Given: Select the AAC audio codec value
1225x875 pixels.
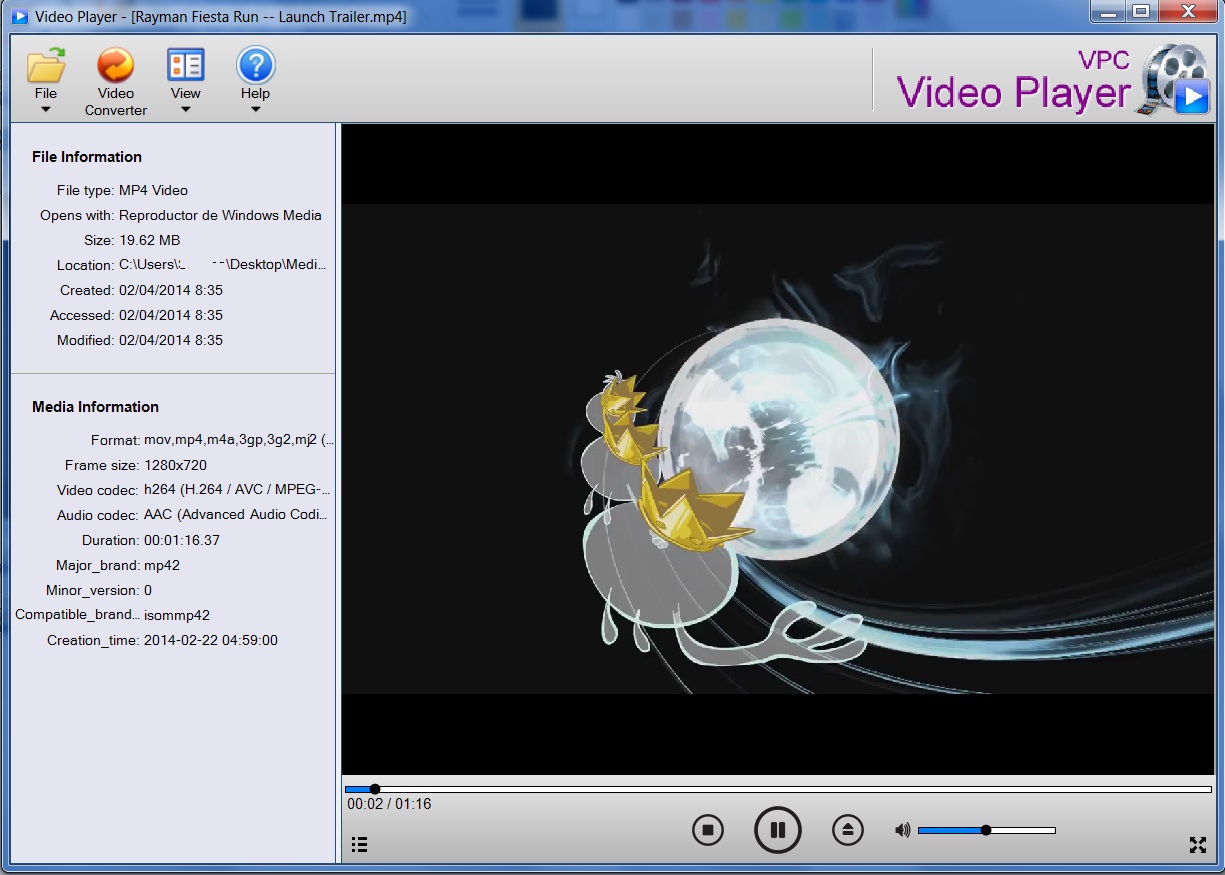Looking at the screenshot, I should 236,515.
